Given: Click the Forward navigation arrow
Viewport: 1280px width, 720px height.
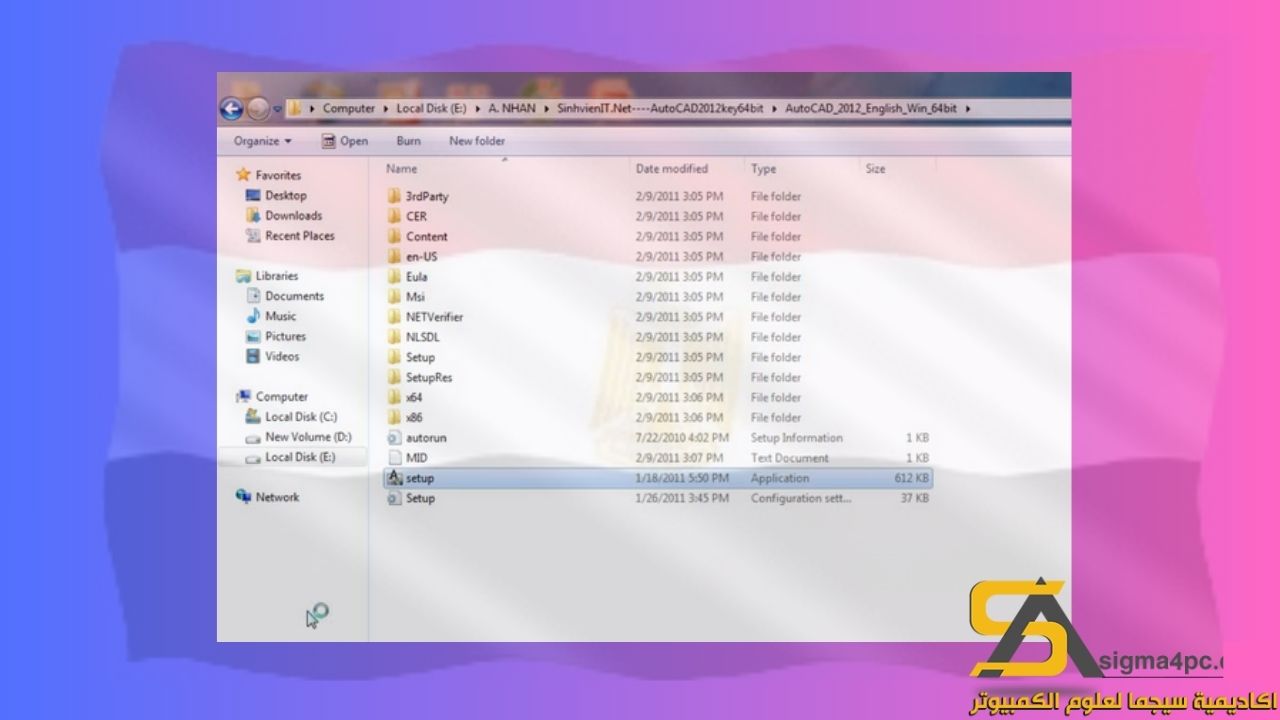Looking at the screenshot, I should pyautogui.click(x=258, y=108).
